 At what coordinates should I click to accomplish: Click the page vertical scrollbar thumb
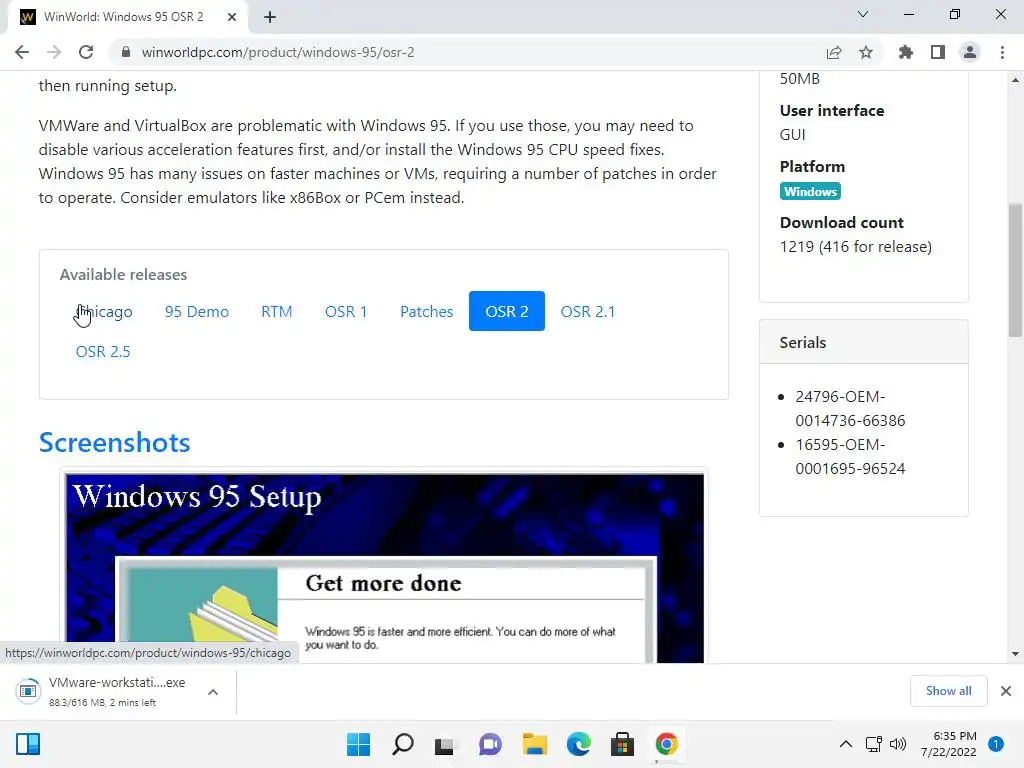coord(1015,270)
